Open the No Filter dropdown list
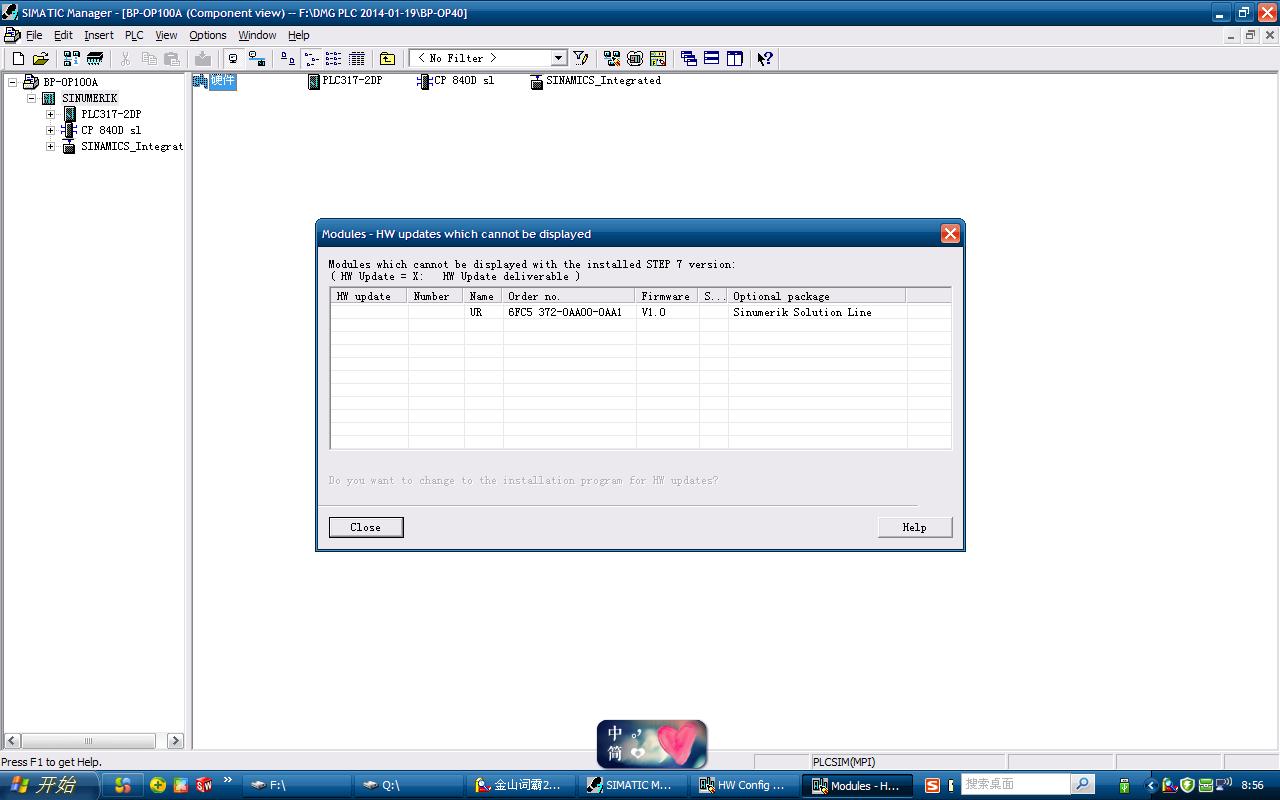Viewport: 1280px width, 800px height. click(559, 58)
